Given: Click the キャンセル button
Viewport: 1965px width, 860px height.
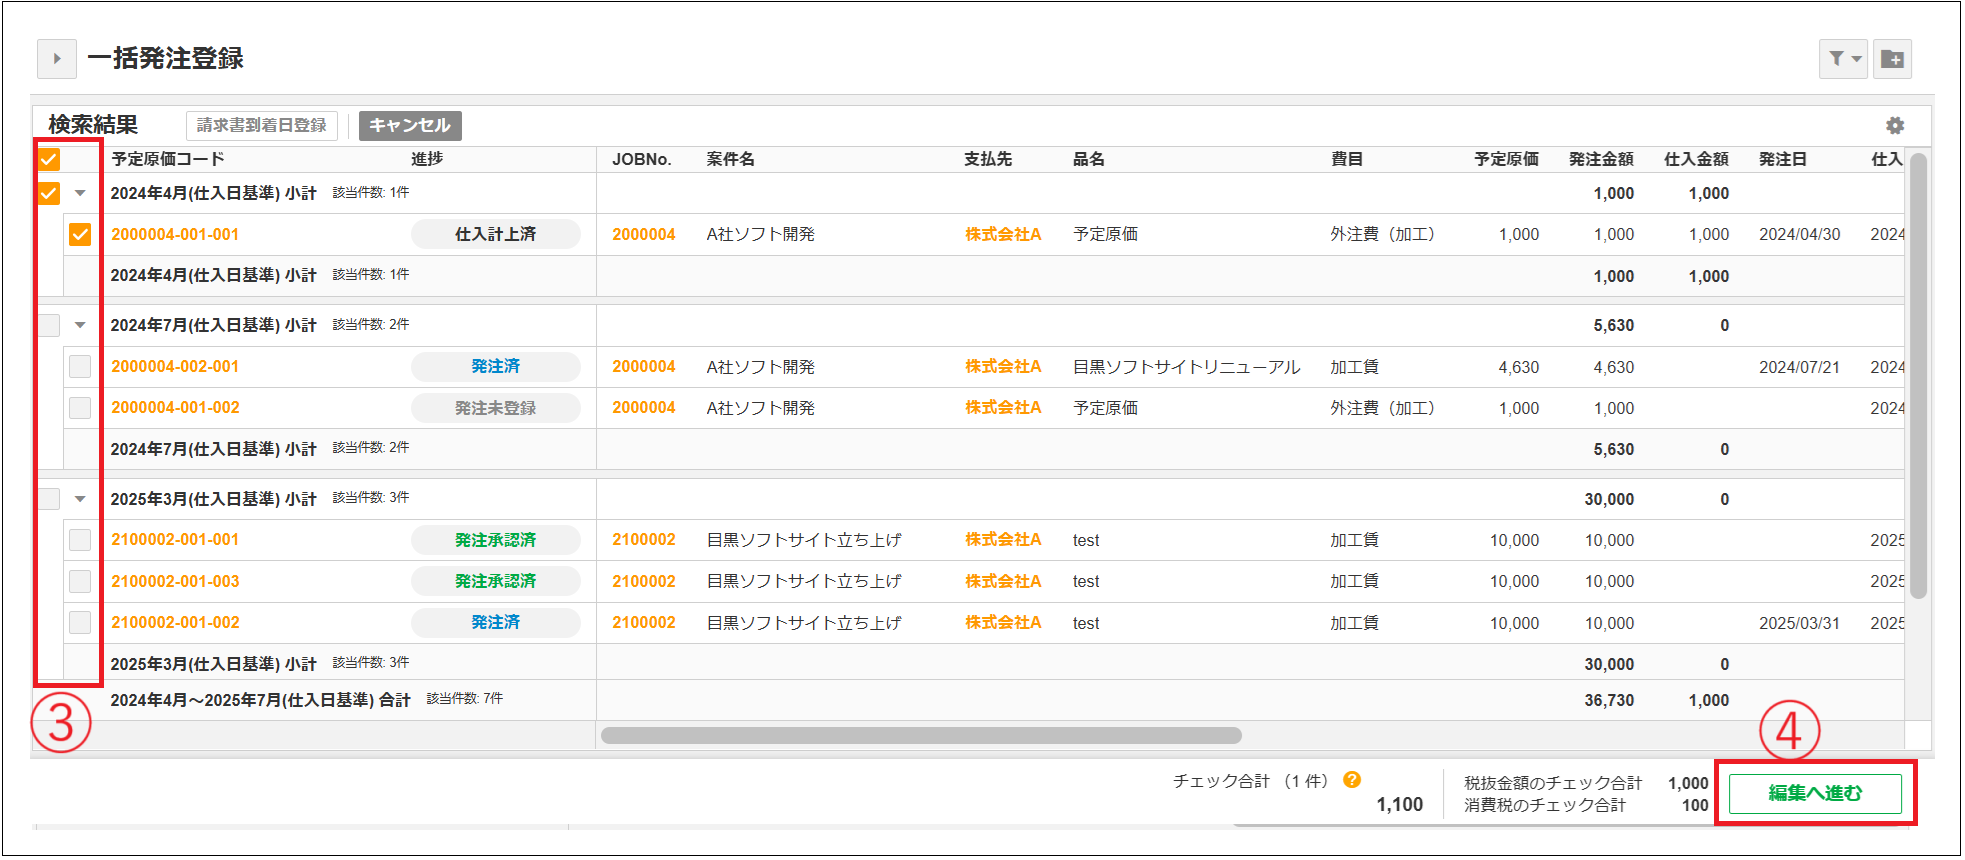Looking at the screenshot, I should pos(410,126).
